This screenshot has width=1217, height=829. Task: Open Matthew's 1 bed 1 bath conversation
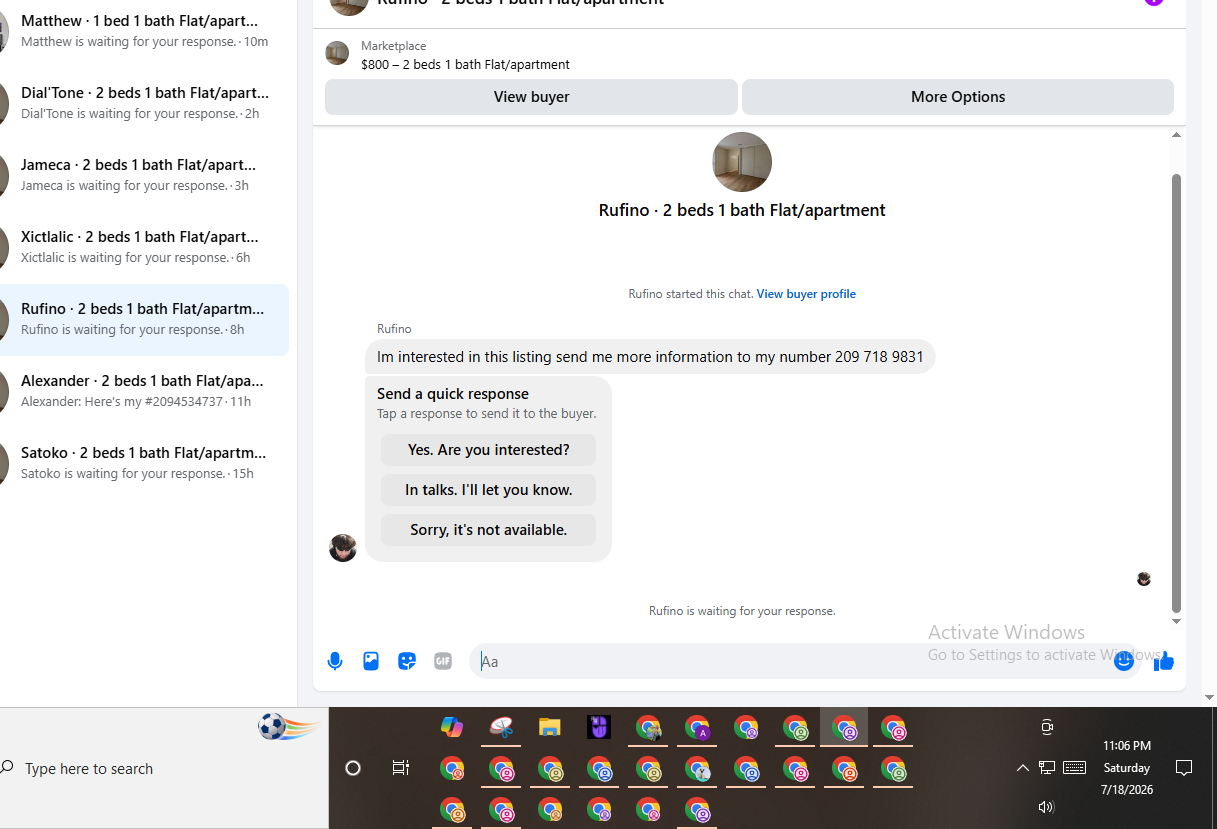coord(144,31)
